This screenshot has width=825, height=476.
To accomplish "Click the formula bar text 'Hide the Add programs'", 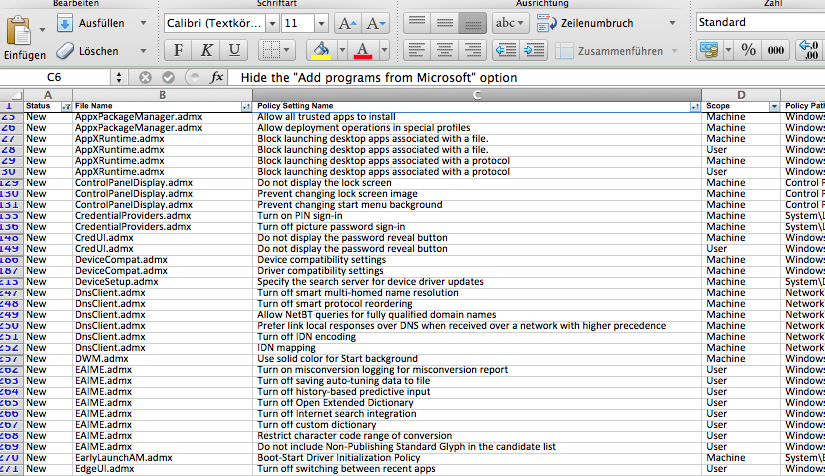I will (379, 78).
